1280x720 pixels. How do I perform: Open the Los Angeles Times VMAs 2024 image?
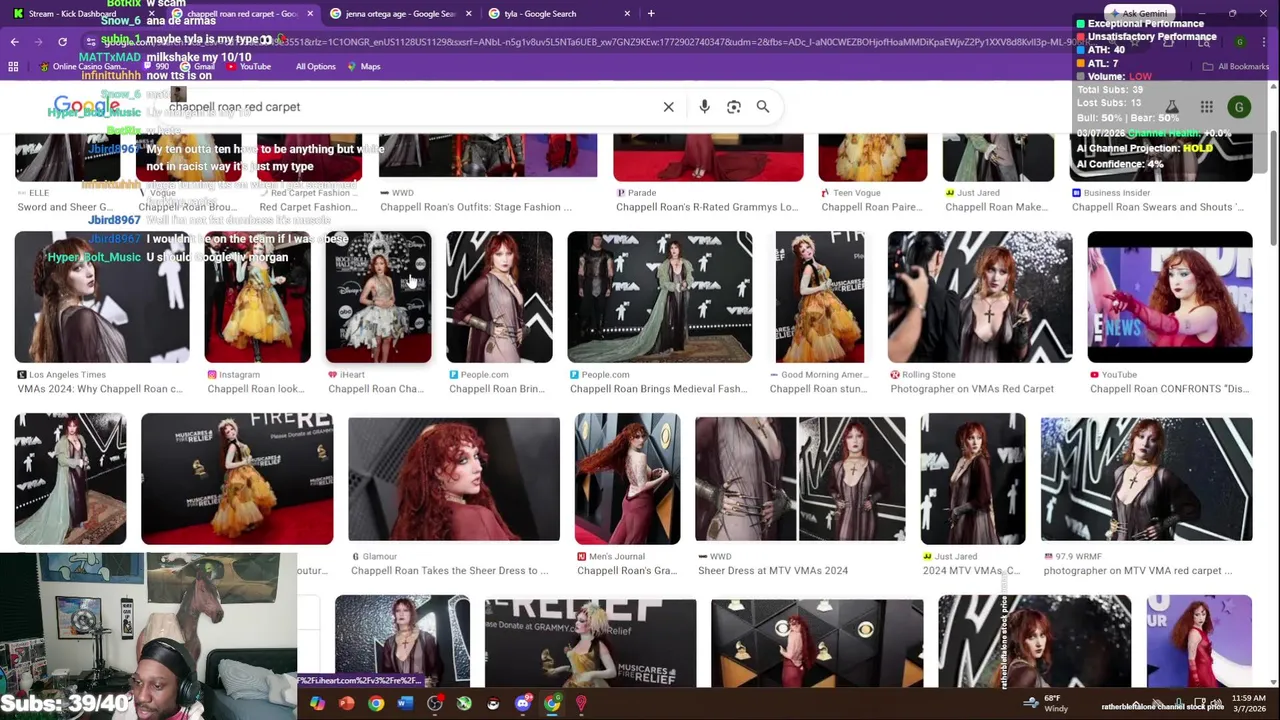coord(102,297)
